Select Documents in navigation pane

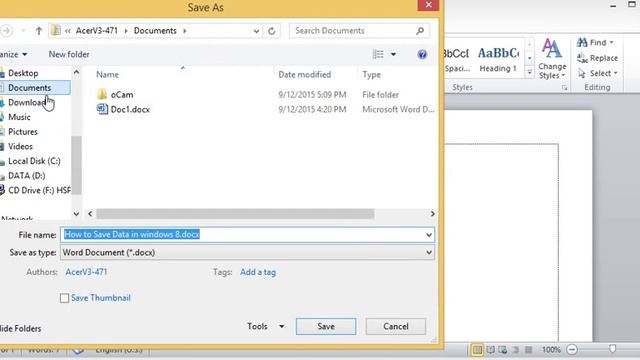[29, 88]
